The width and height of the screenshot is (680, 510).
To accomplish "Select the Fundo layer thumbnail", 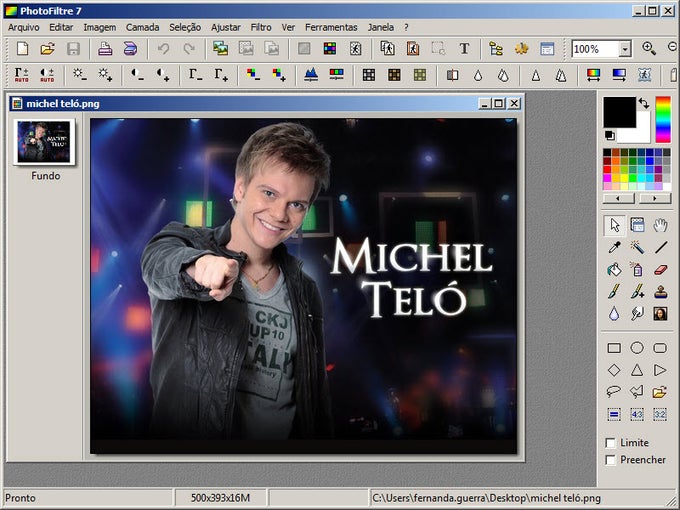I will click(44, 142).
